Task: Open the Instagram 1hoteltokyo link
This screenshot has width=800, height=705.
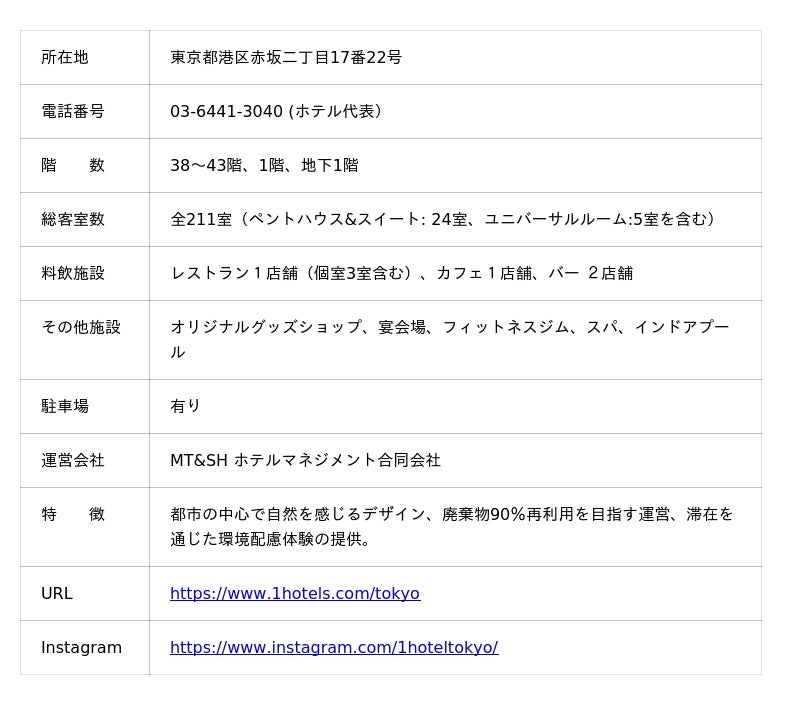Action: (333, 648)
